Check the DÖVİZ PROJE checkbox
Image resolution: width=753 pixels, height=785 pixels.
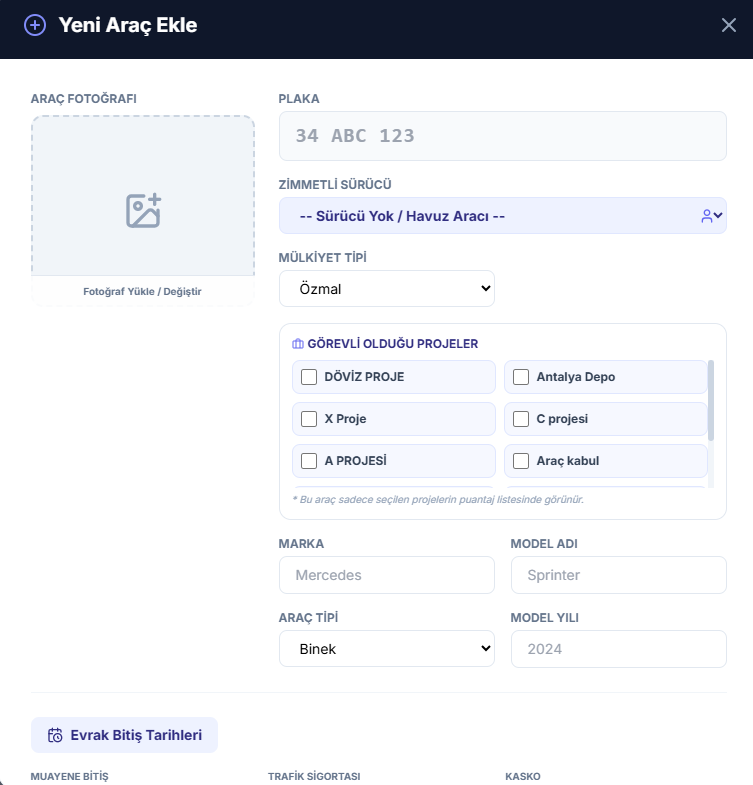tap(309, 377)
